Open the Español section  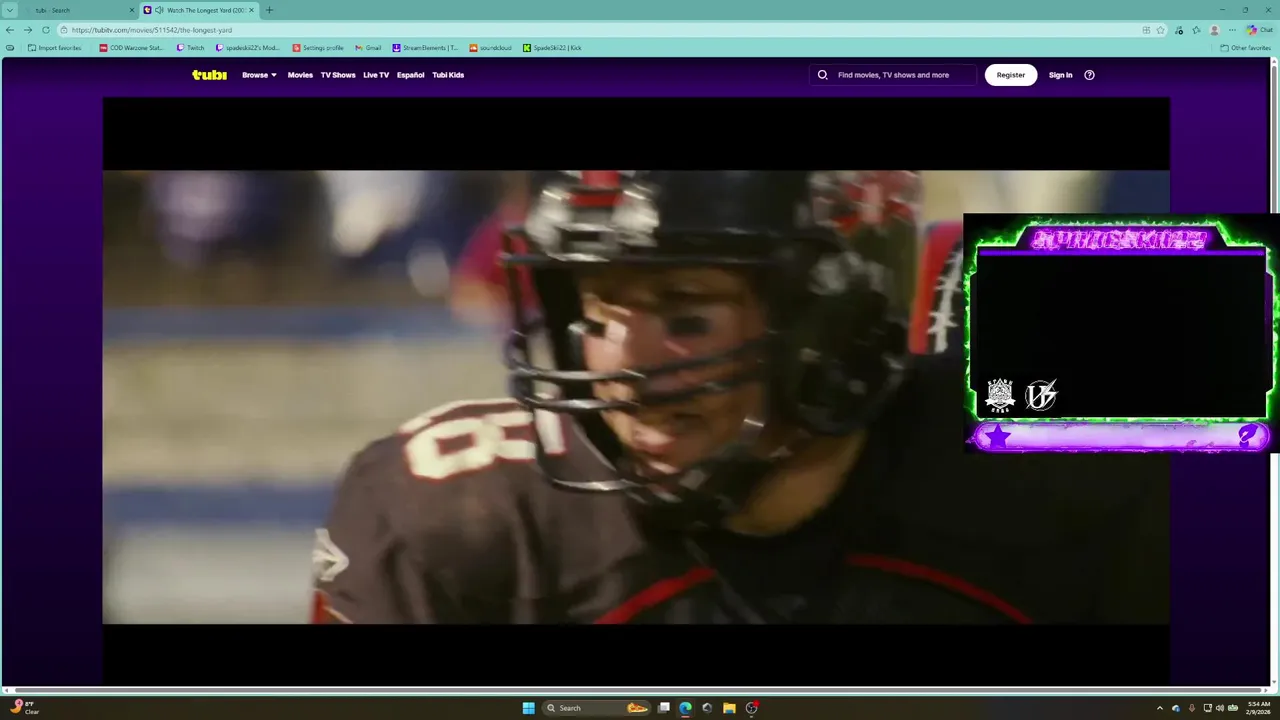click(x=410, y=75)
